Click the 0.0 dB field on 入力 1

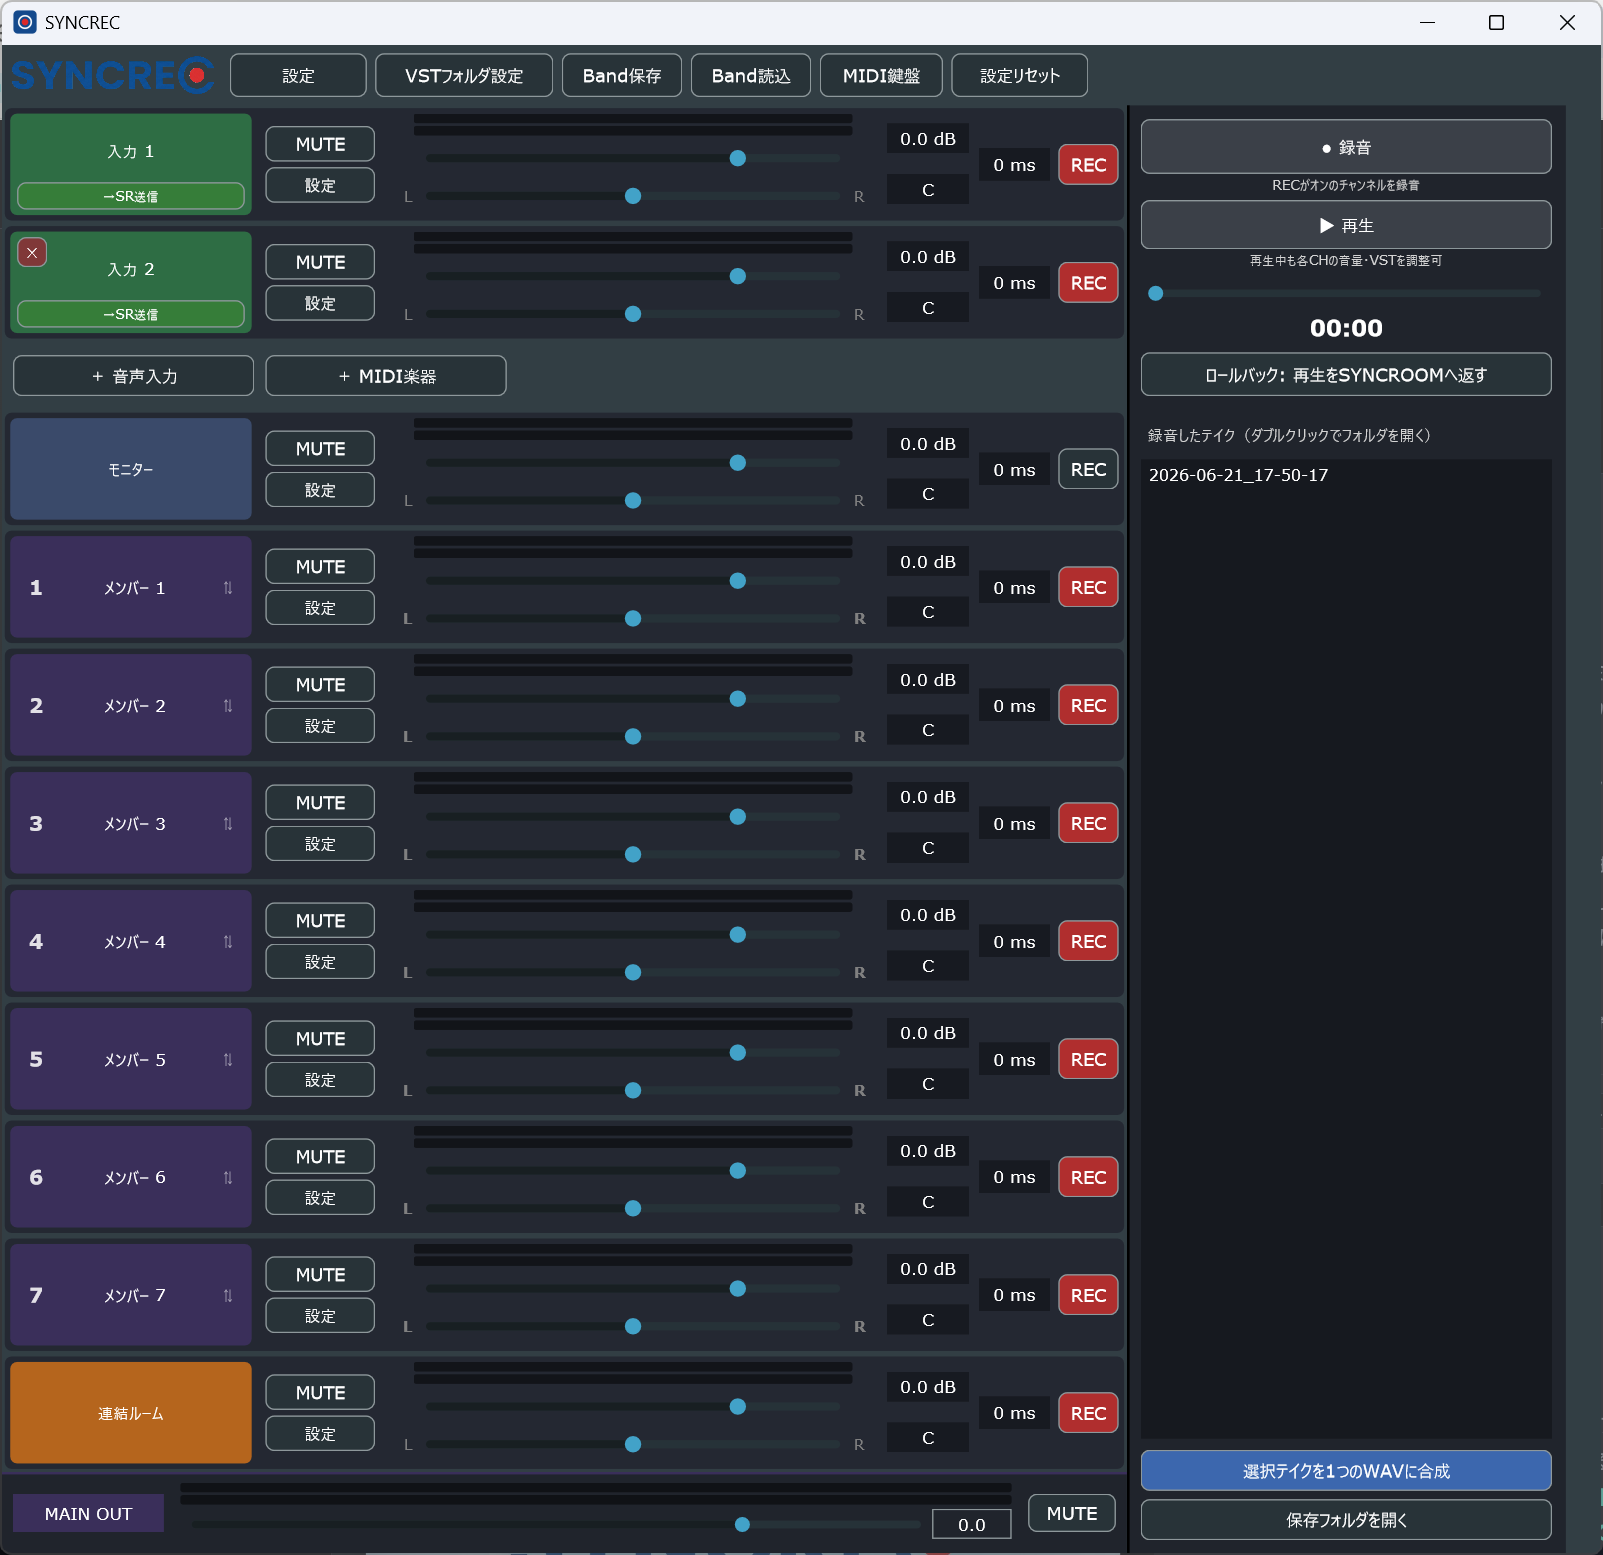coord(928,139)
